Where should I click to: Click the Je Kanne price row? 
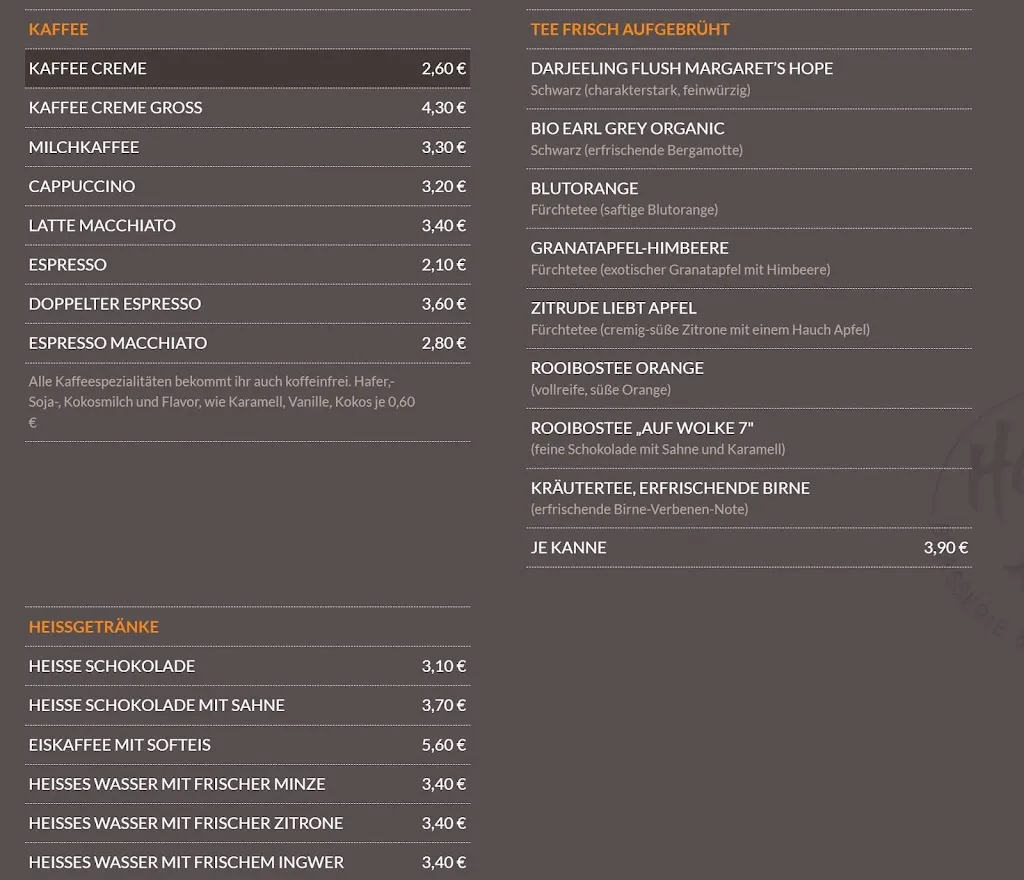[748, 548]
